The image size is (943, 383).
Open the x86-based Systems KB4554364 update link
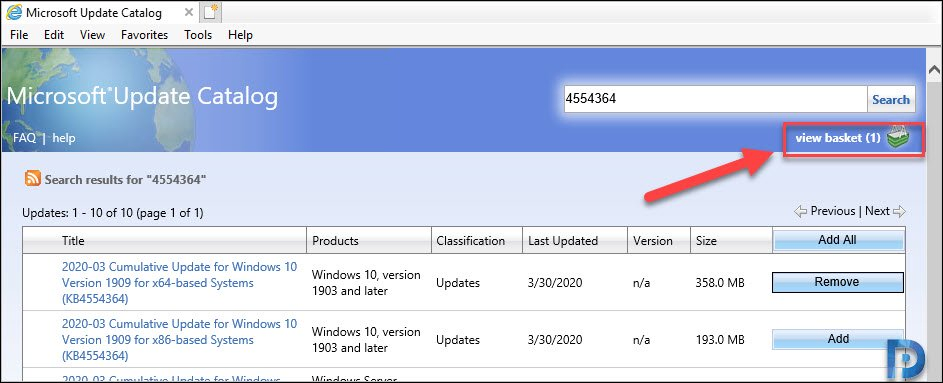coord(179,340)
